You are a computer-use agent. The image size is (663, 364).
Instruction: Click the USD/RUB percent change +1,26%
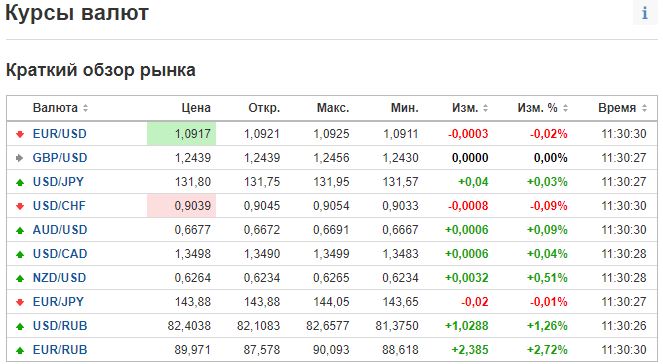(x=547, y=326)
